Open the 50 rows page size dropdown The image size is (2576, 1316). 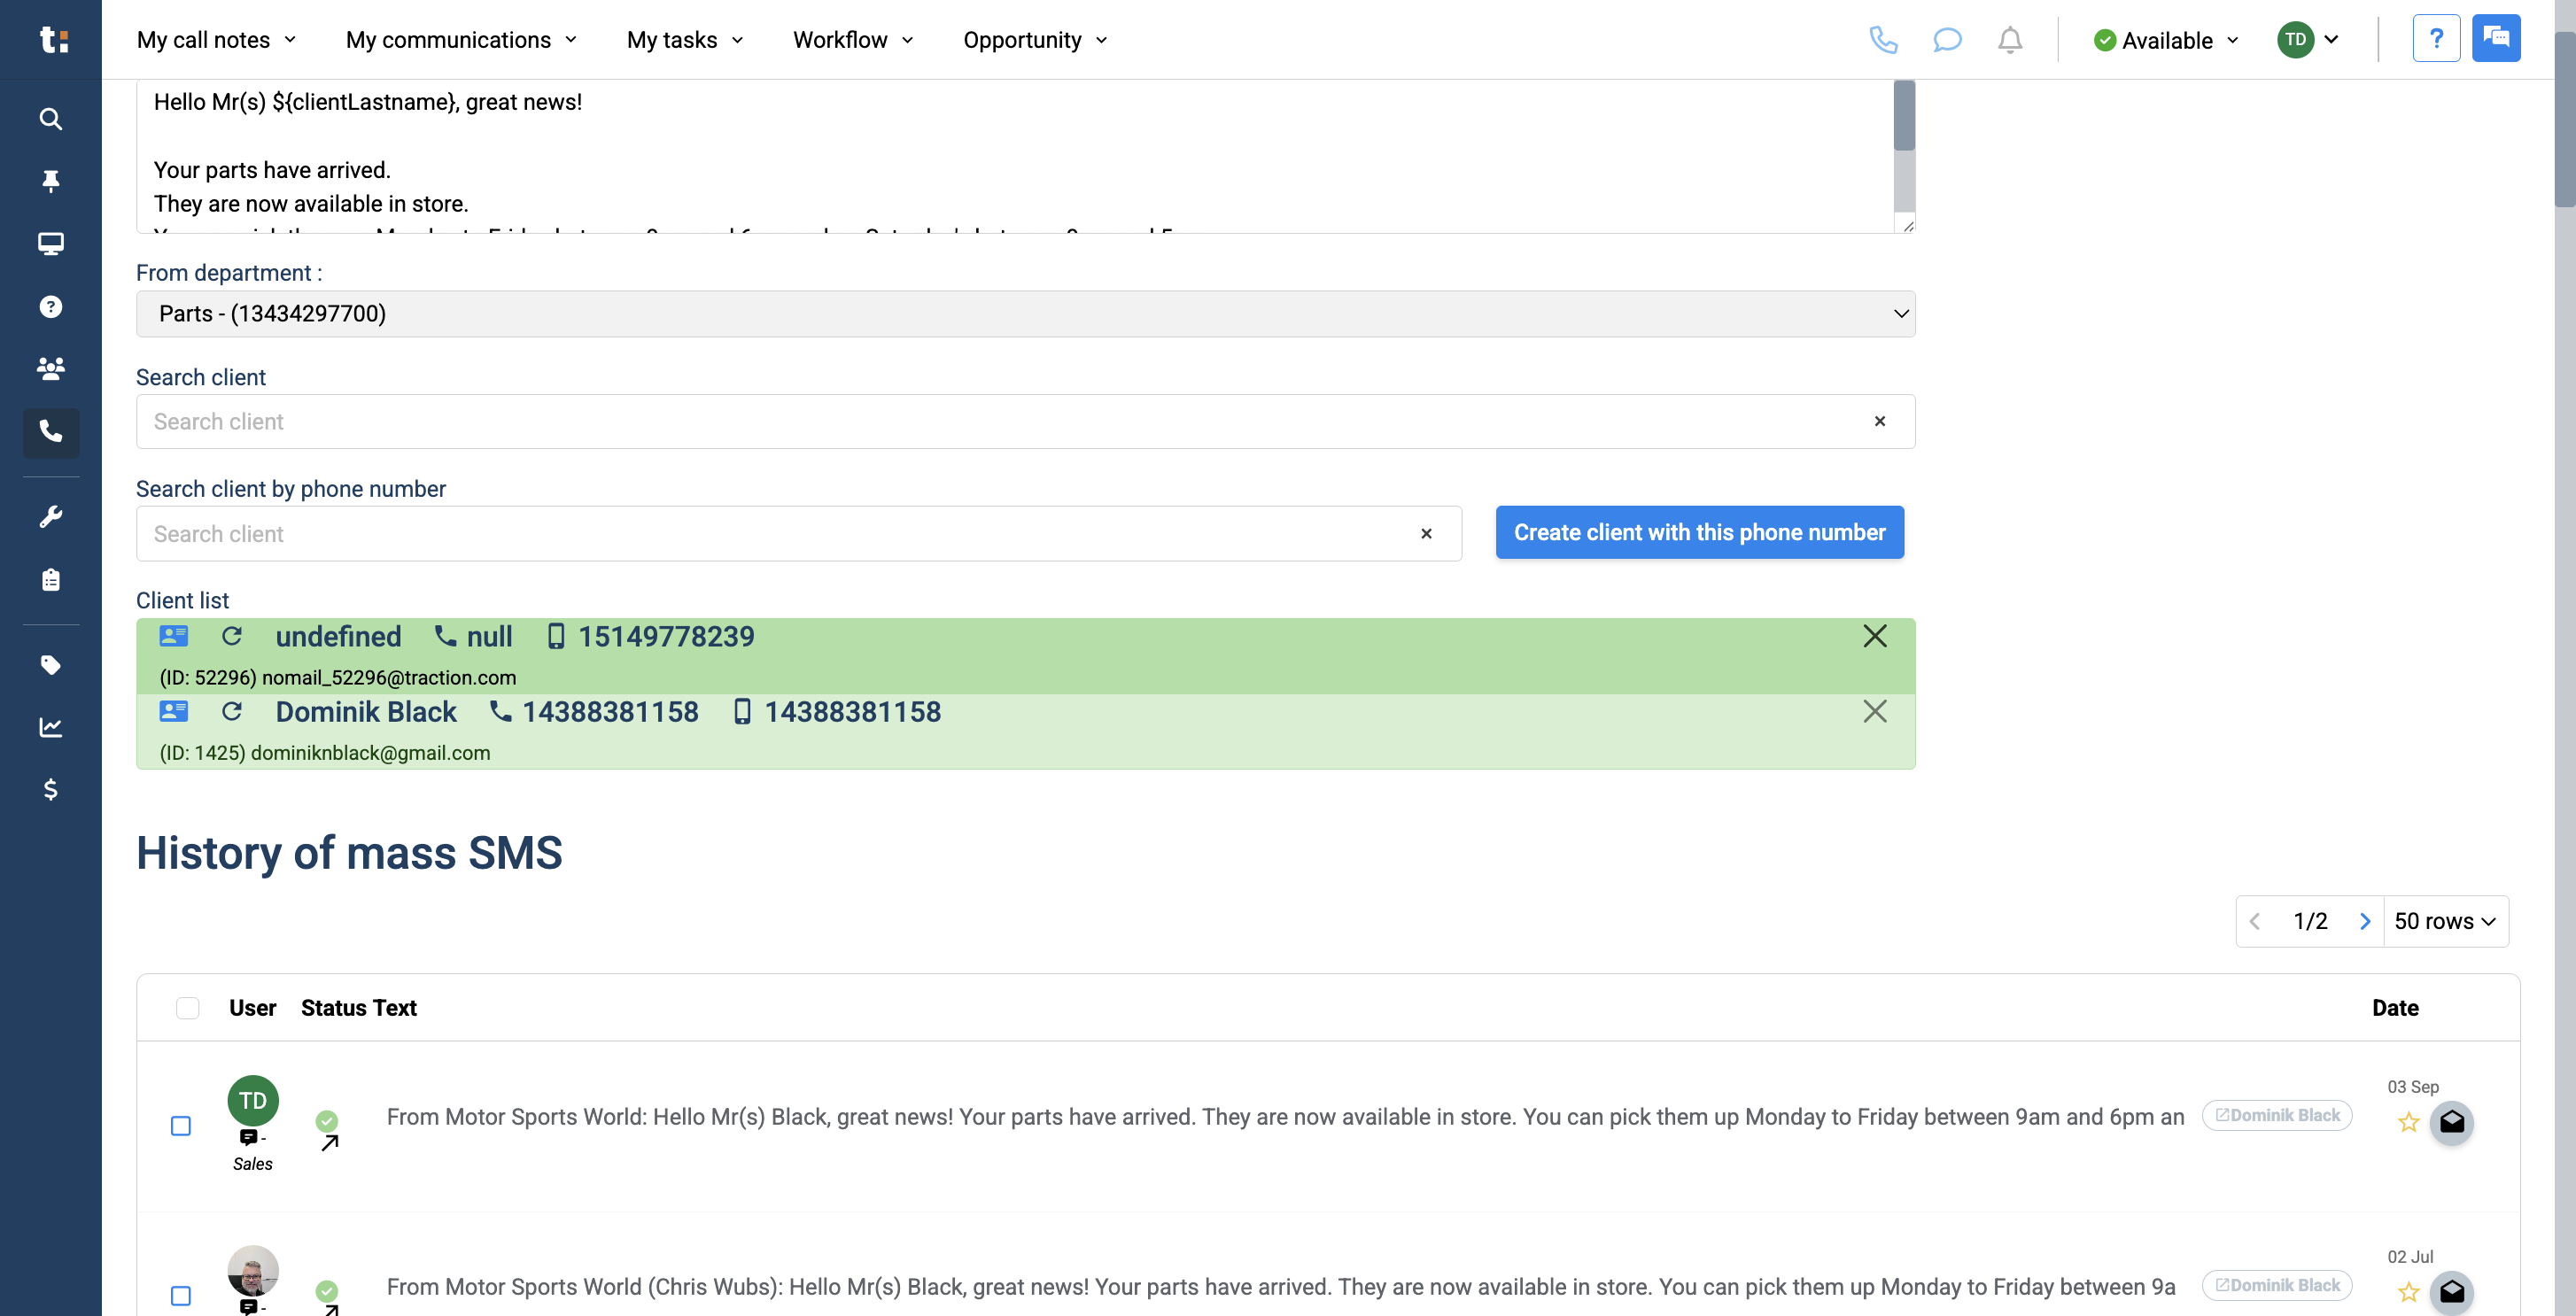point(2445,921)
